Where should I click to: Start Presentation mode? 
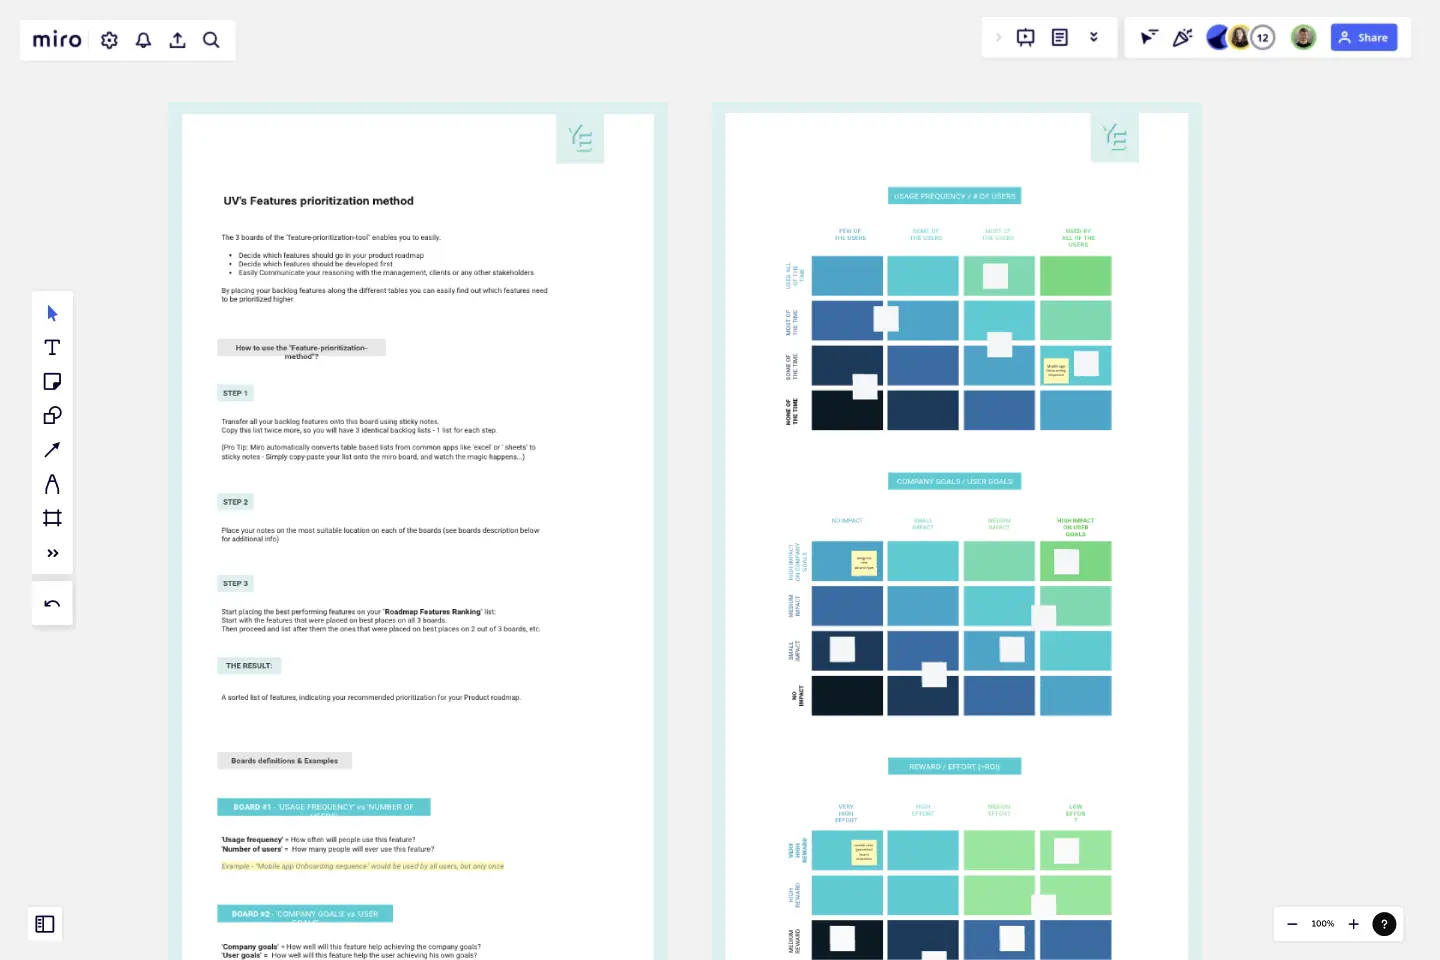point(1025,37)
